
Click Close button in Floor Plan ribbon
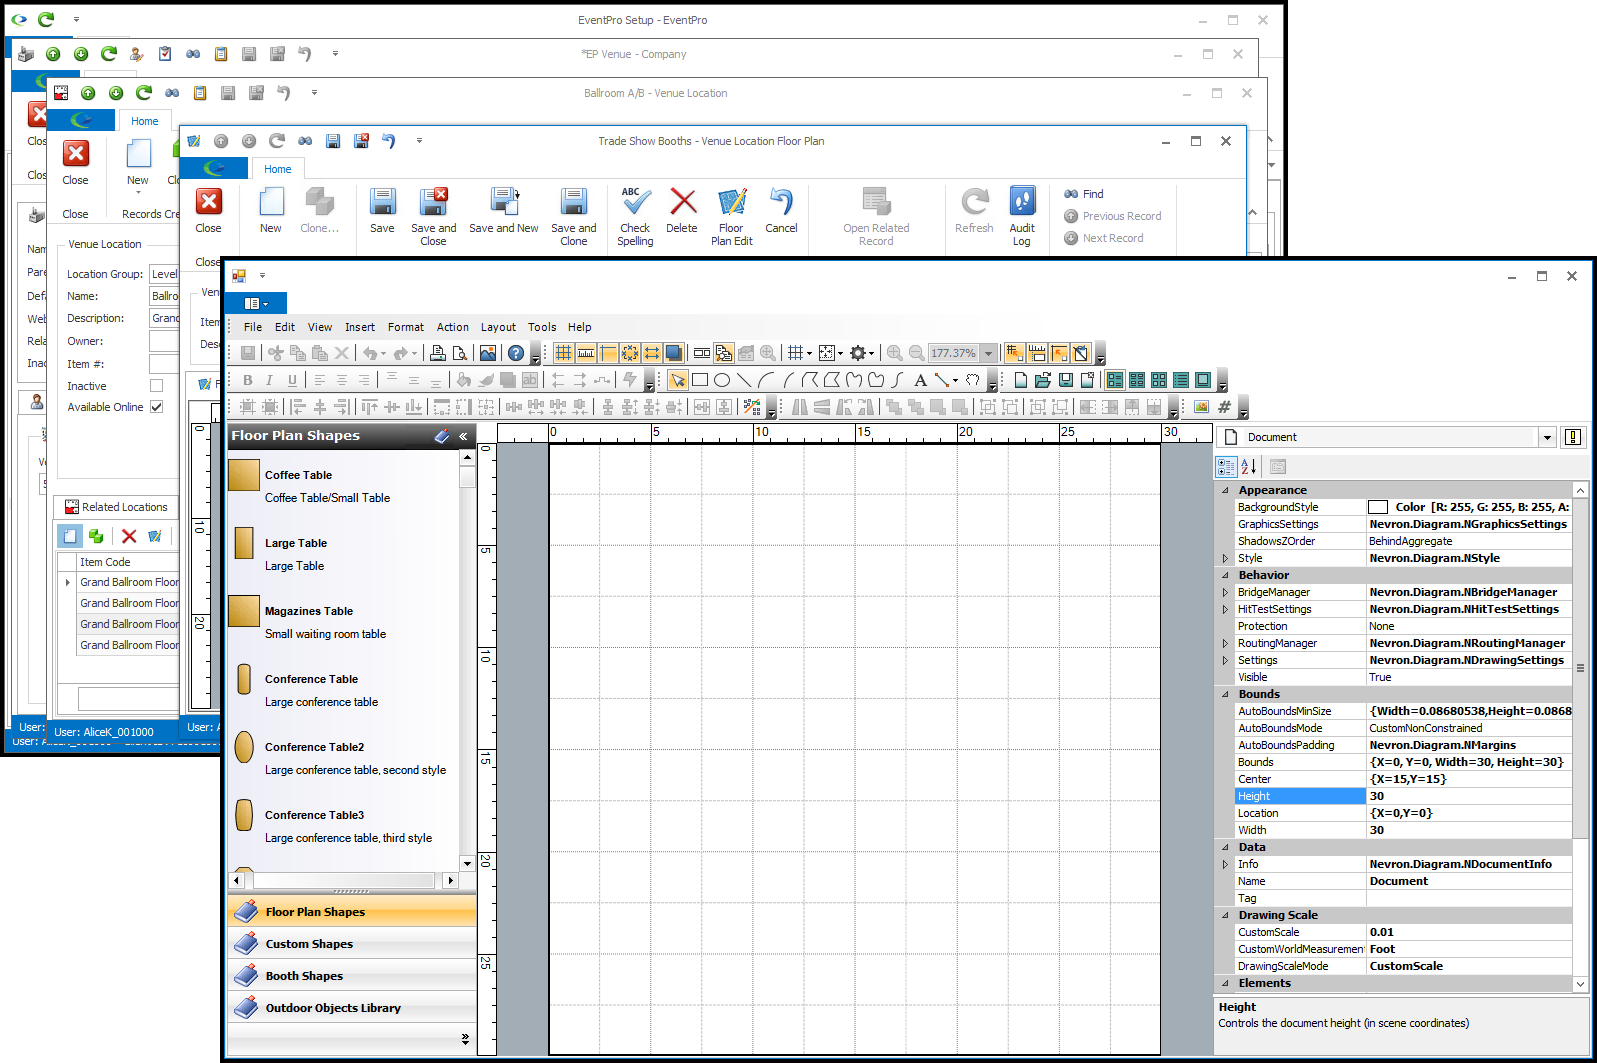click(209, 210)
